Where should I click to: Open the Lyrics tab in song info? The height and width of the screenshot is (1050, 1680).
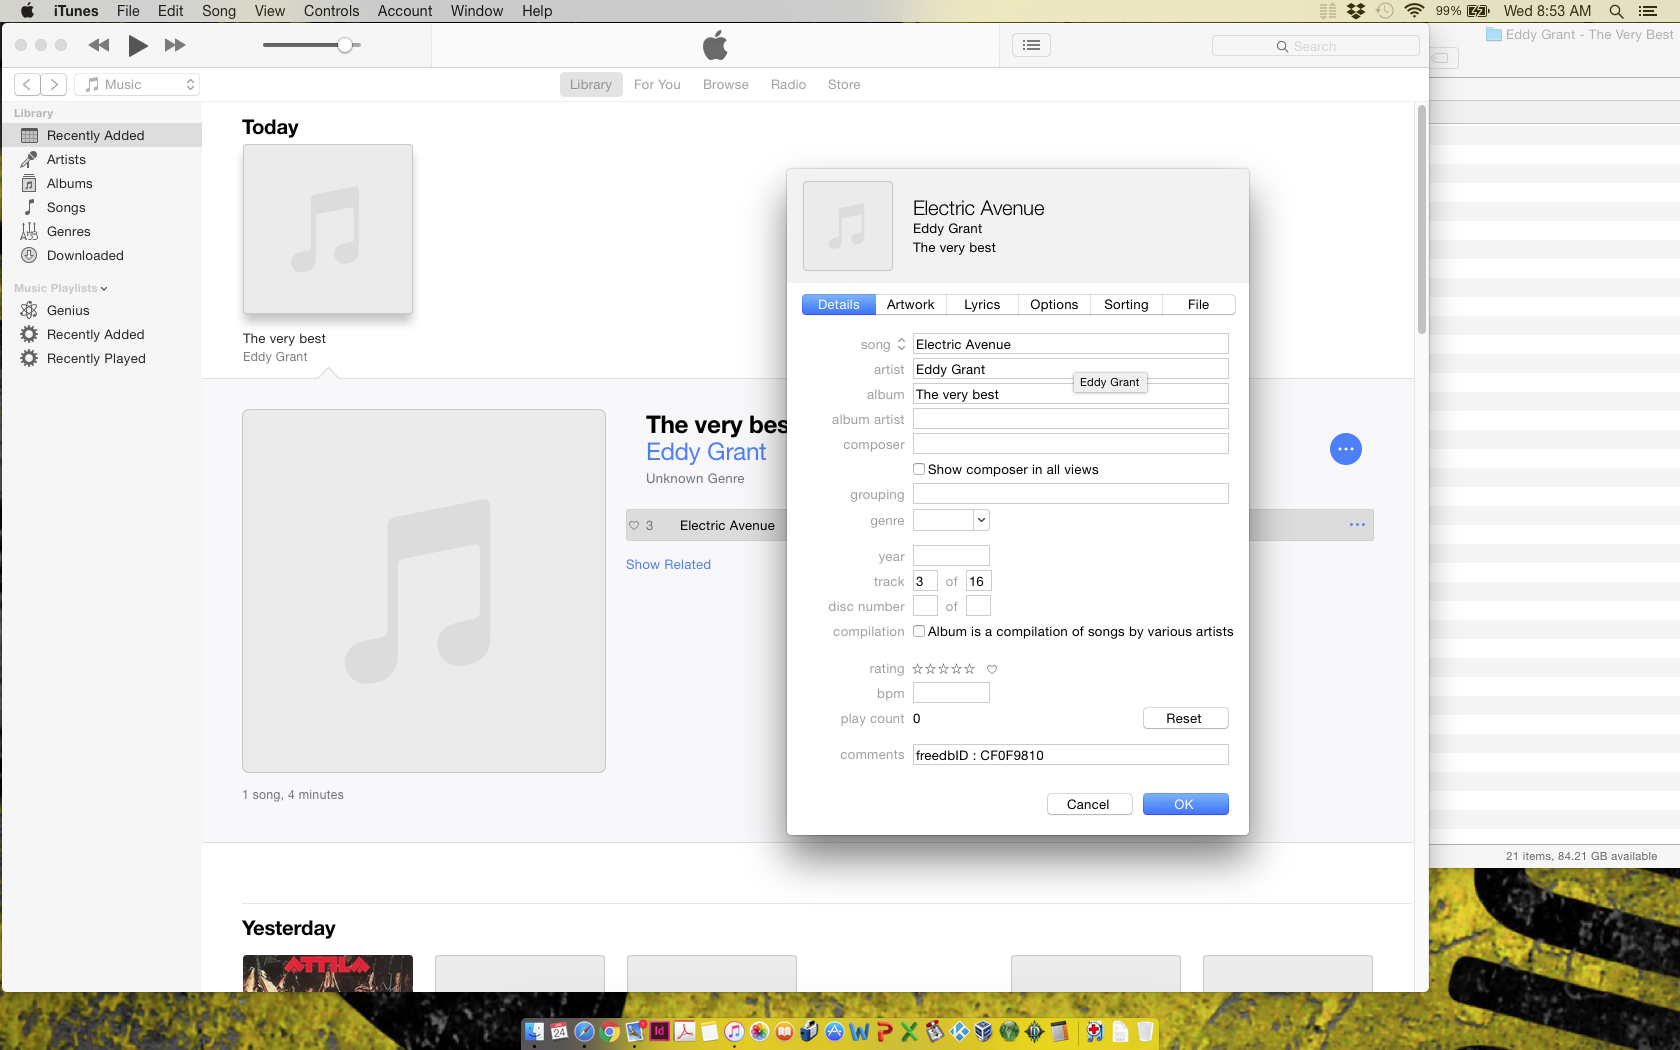[x=982, y=304]
